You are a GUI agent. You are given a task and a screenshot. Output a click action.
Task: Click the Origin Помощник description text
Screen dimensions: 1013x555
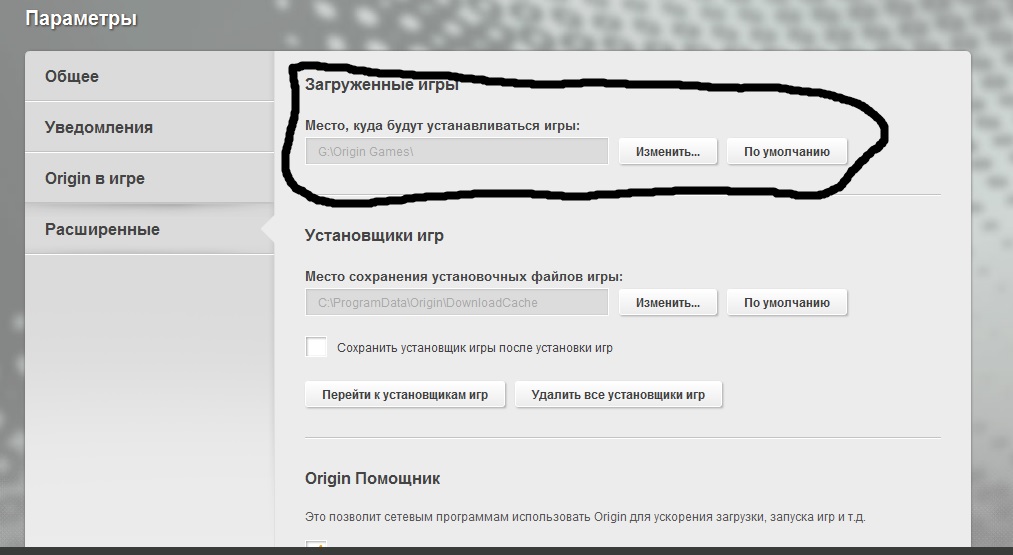585,517
